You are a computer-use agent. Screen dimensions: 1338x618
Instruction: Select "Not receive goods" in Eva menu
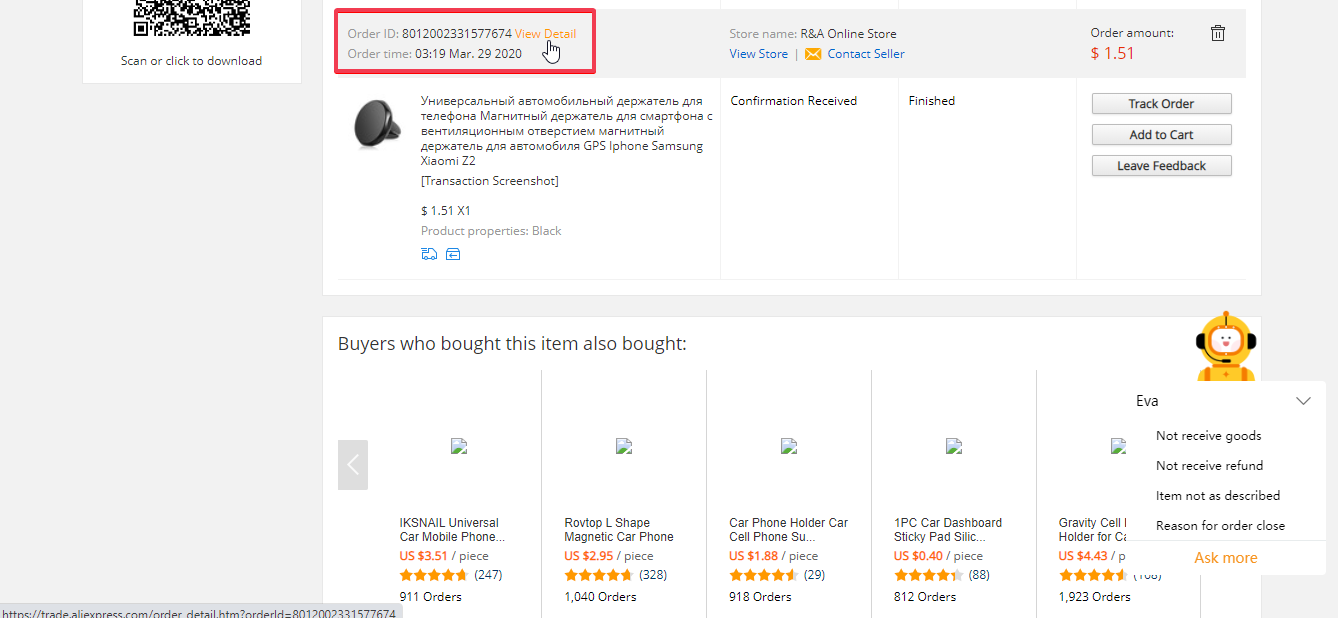point(1208,436)
